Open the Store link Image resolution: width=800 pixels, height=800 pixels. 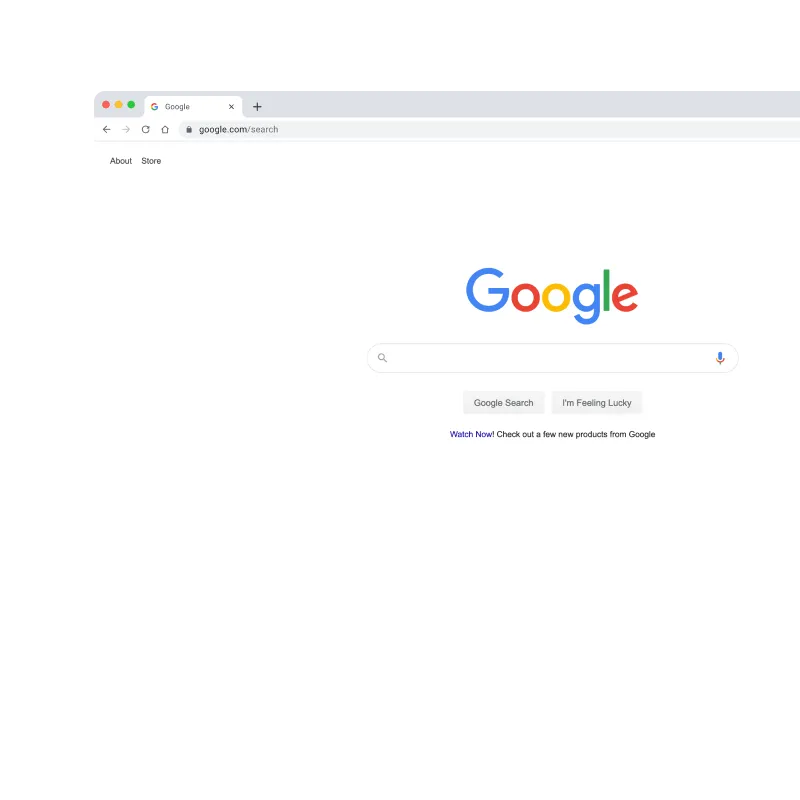(151, 161)
